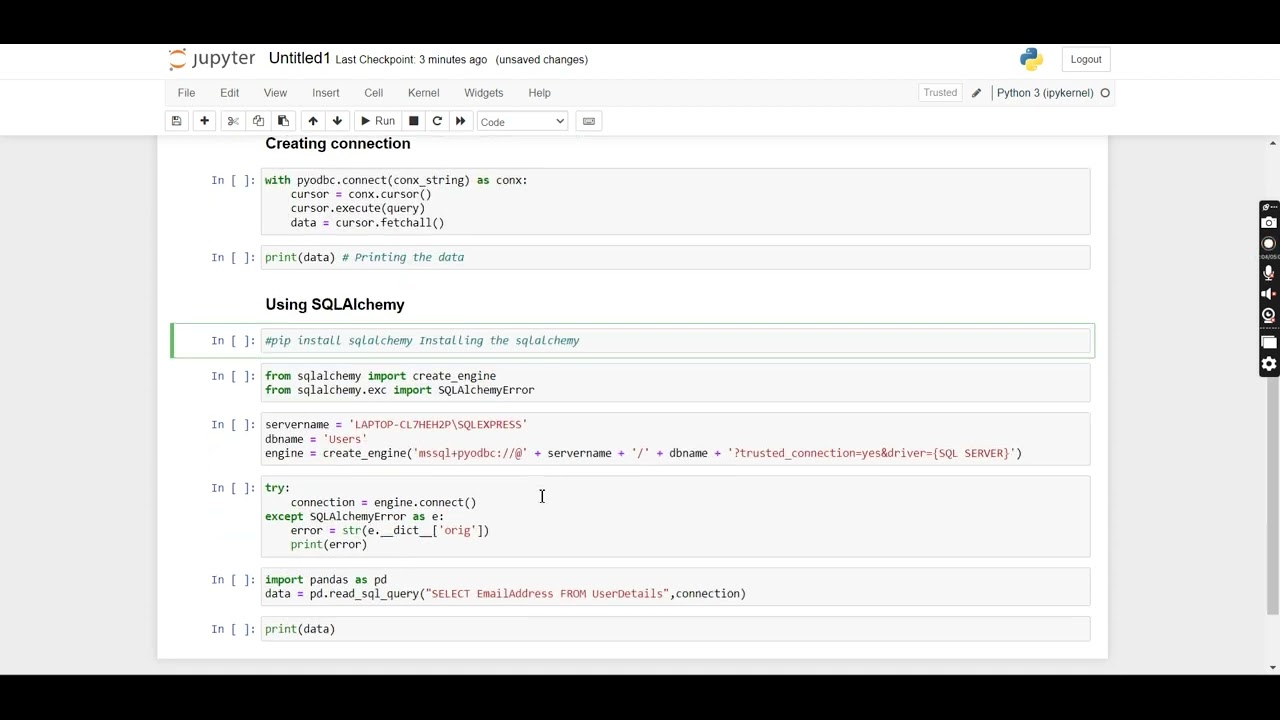1280x720 pixels.
Task: Open the recorder window selection icon
Action: tap(1269, 343)
